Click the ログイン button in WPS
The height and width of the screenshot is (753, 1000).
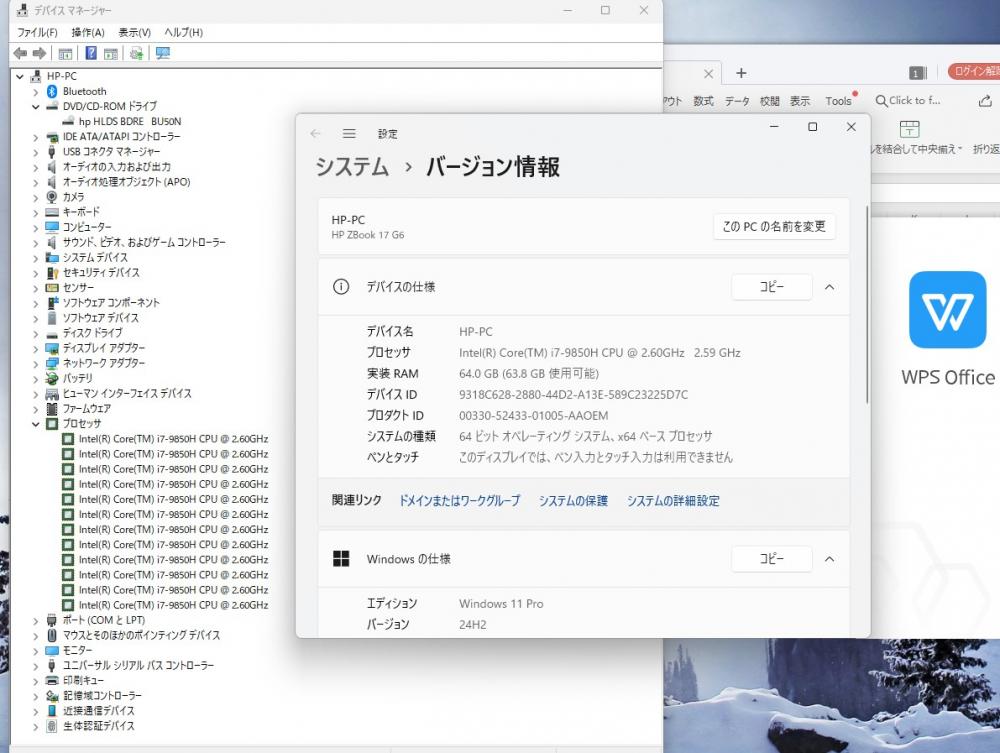(974, 71)
